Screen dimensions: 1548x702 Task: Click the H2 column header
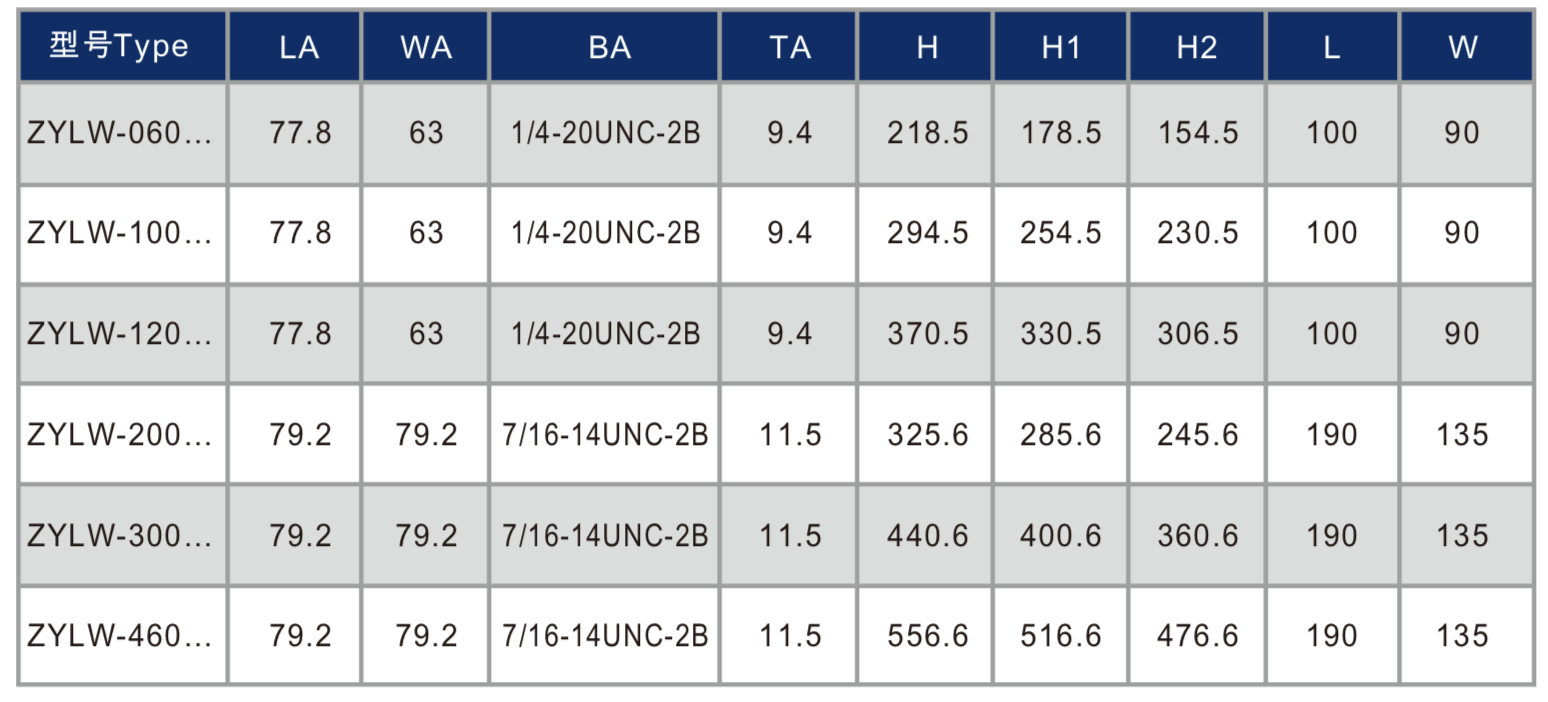point(1197,47)
